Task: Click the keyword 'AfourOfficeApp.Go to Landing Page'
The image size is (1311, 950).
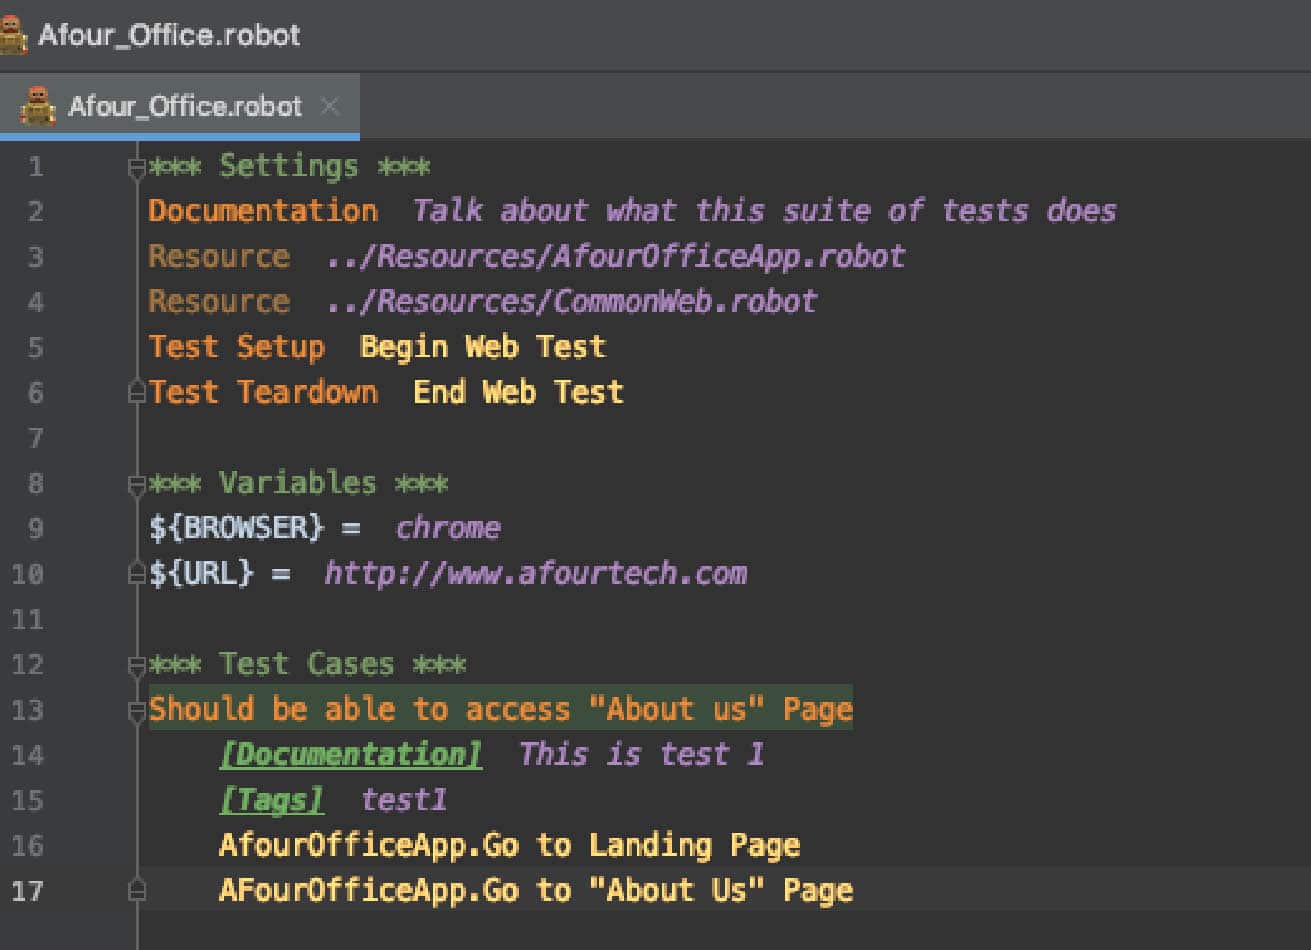Action: click(508, 845)
